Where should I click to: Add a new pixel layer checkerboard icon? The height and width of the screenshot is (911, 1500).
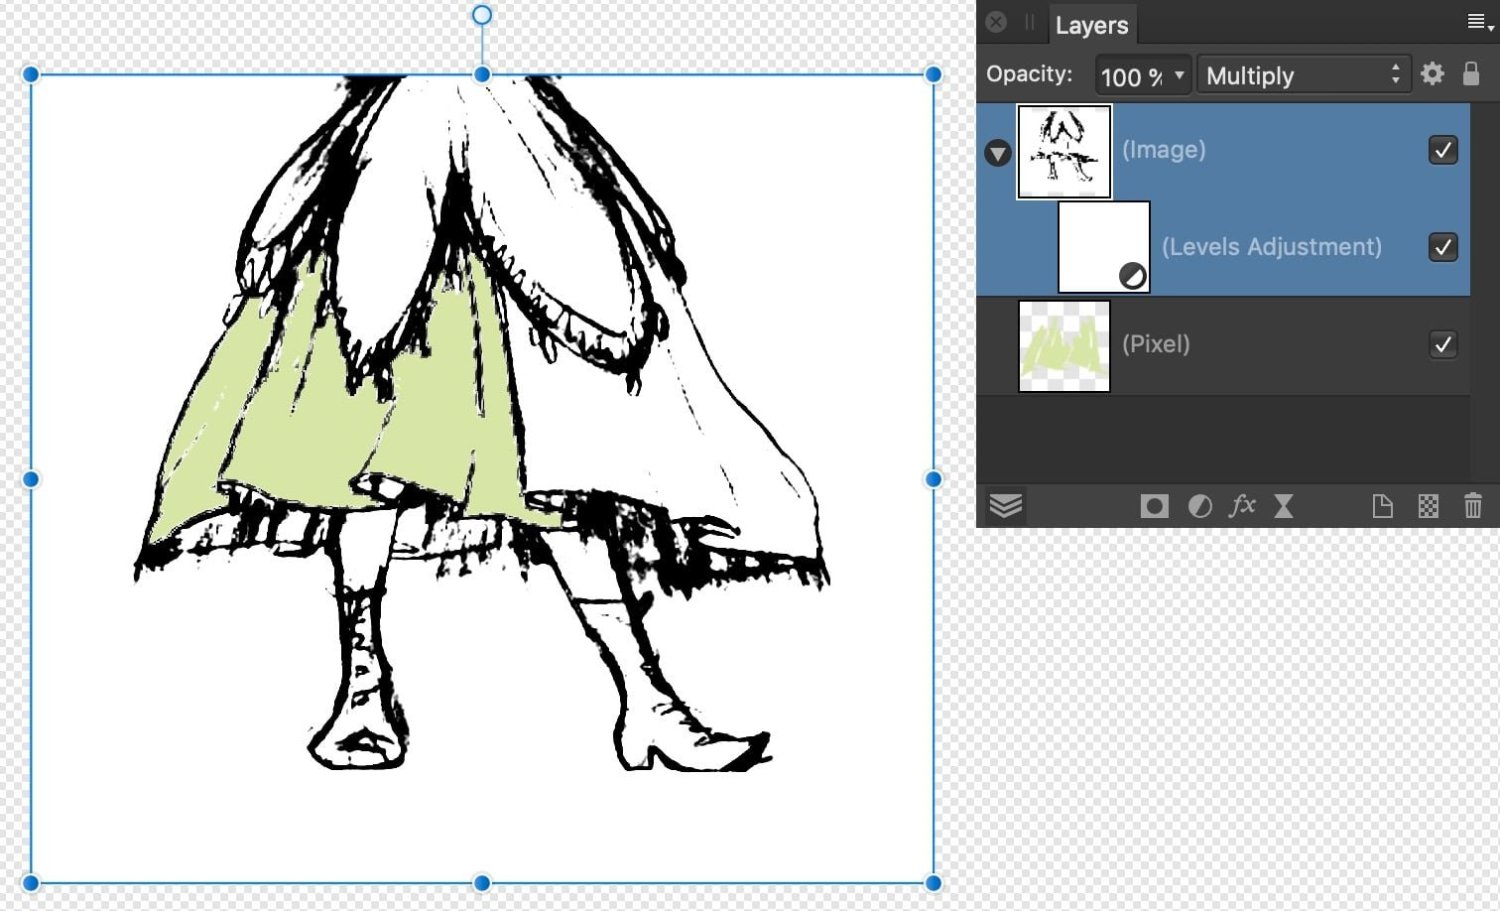[1428, 506]
